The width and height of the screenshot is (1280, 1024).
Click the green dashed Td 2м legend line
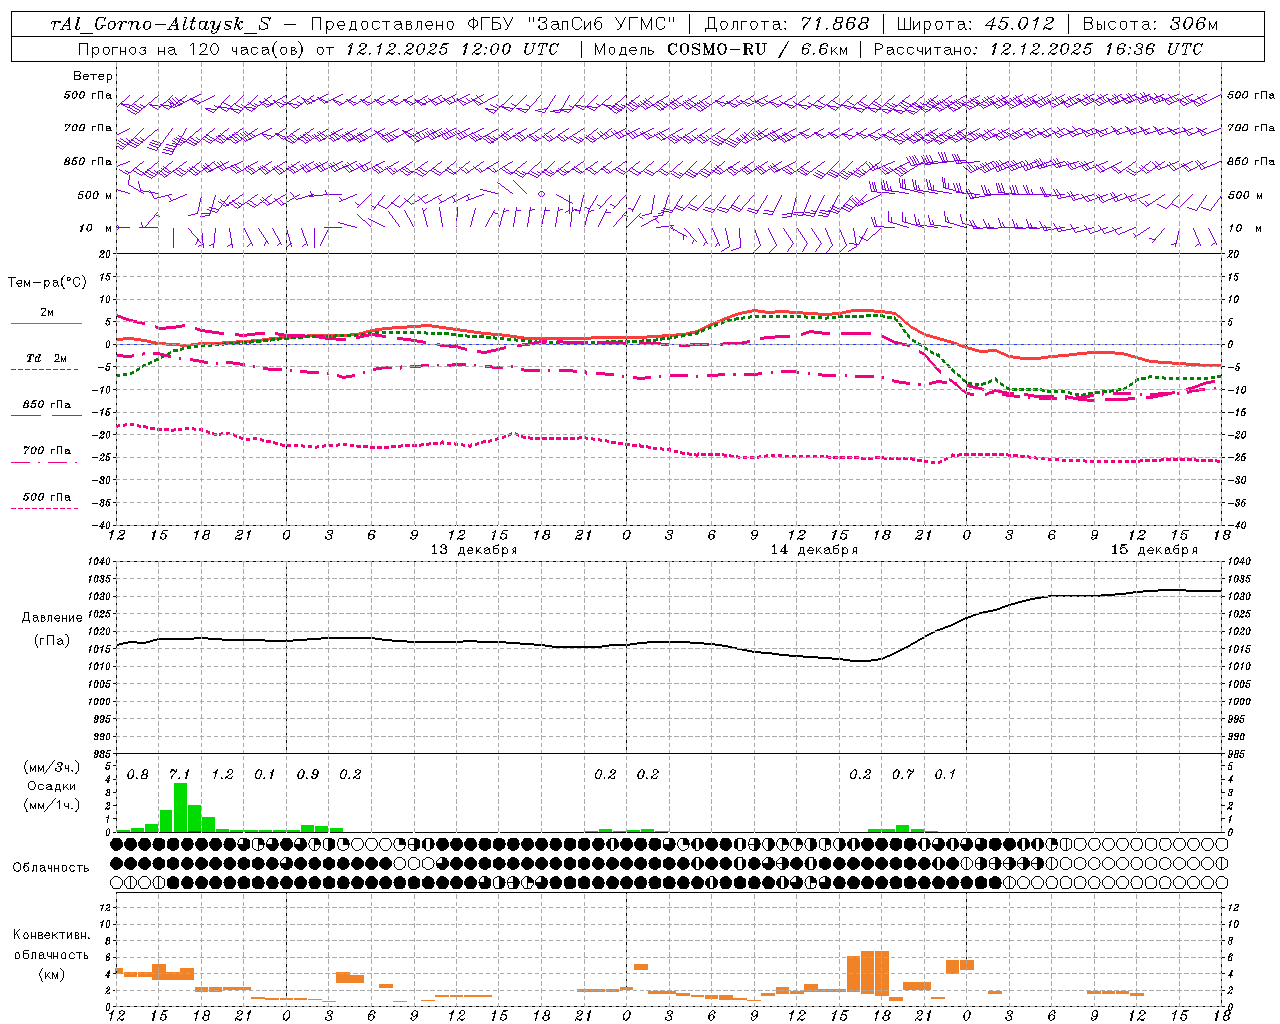(x=45, y=370)
